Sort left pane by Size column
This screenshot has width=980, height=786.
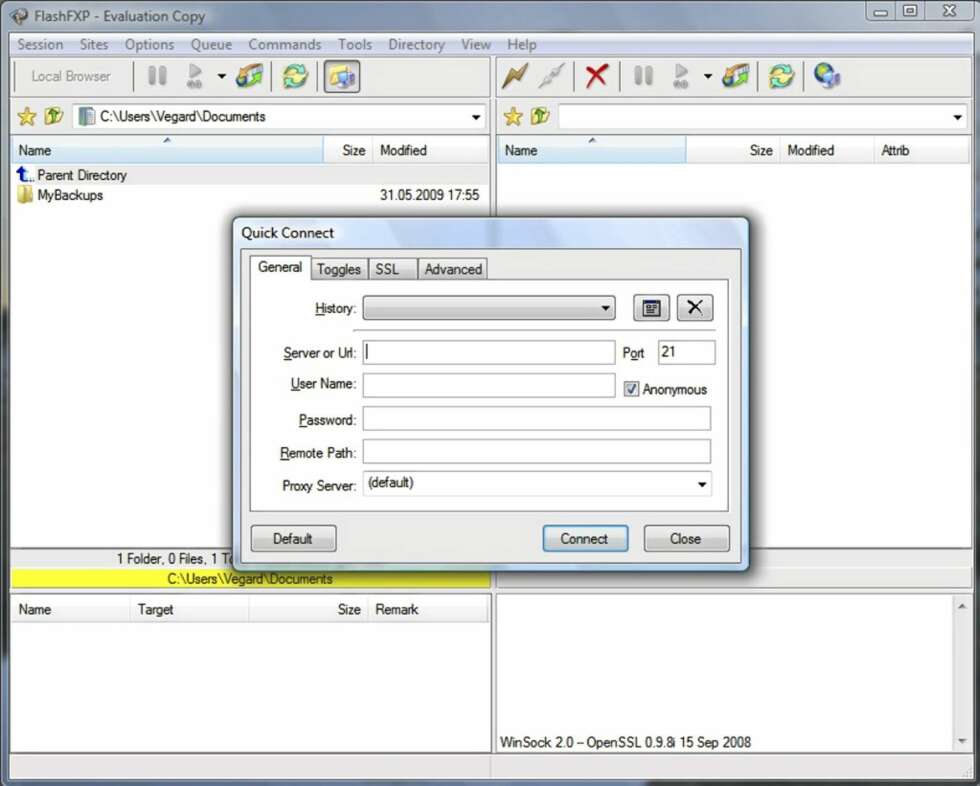[348, 151]
